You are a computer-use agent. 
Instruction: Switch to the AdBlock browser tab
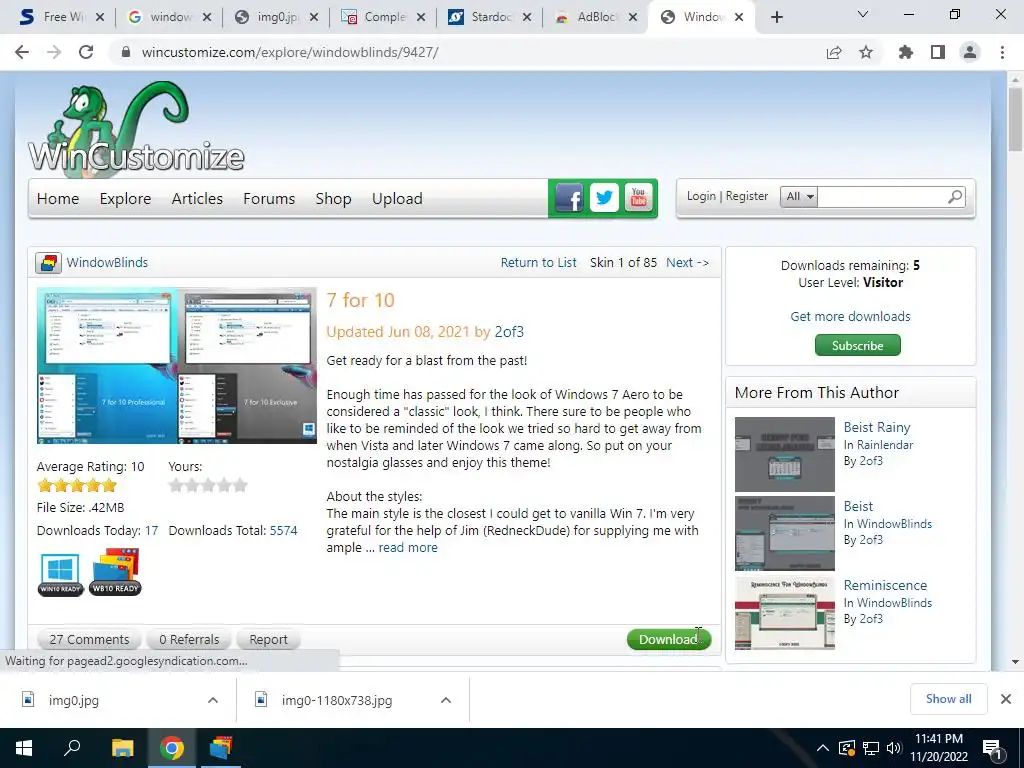(596, 17)
